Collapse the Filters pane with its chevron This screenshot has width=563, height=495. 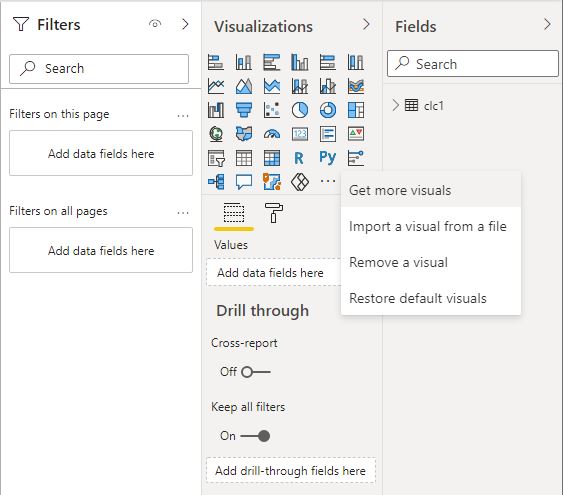click(185, 24)
